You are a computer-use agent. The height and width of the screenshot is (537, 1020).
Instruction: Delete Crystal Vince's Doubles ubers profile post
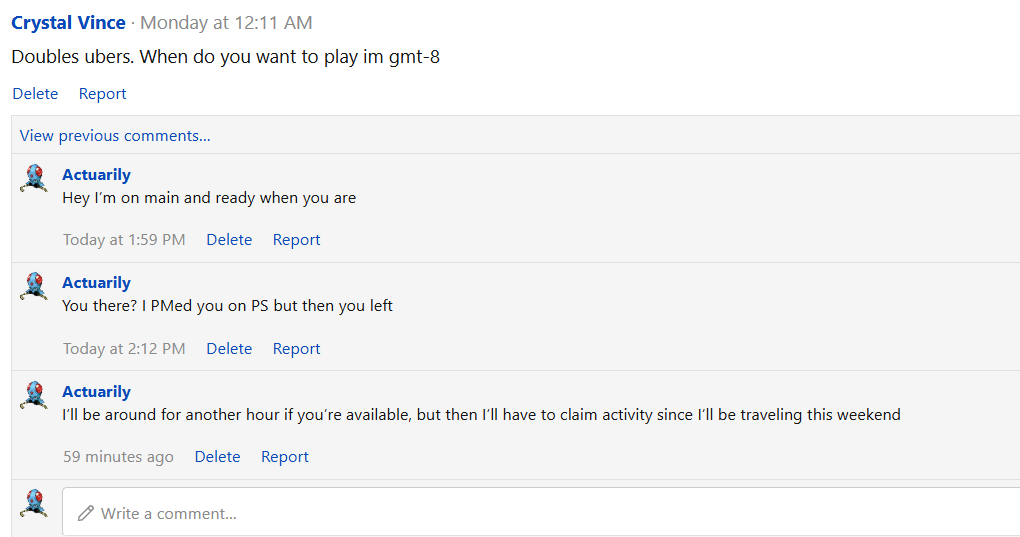pyautogui.click(x=35, y=94)
